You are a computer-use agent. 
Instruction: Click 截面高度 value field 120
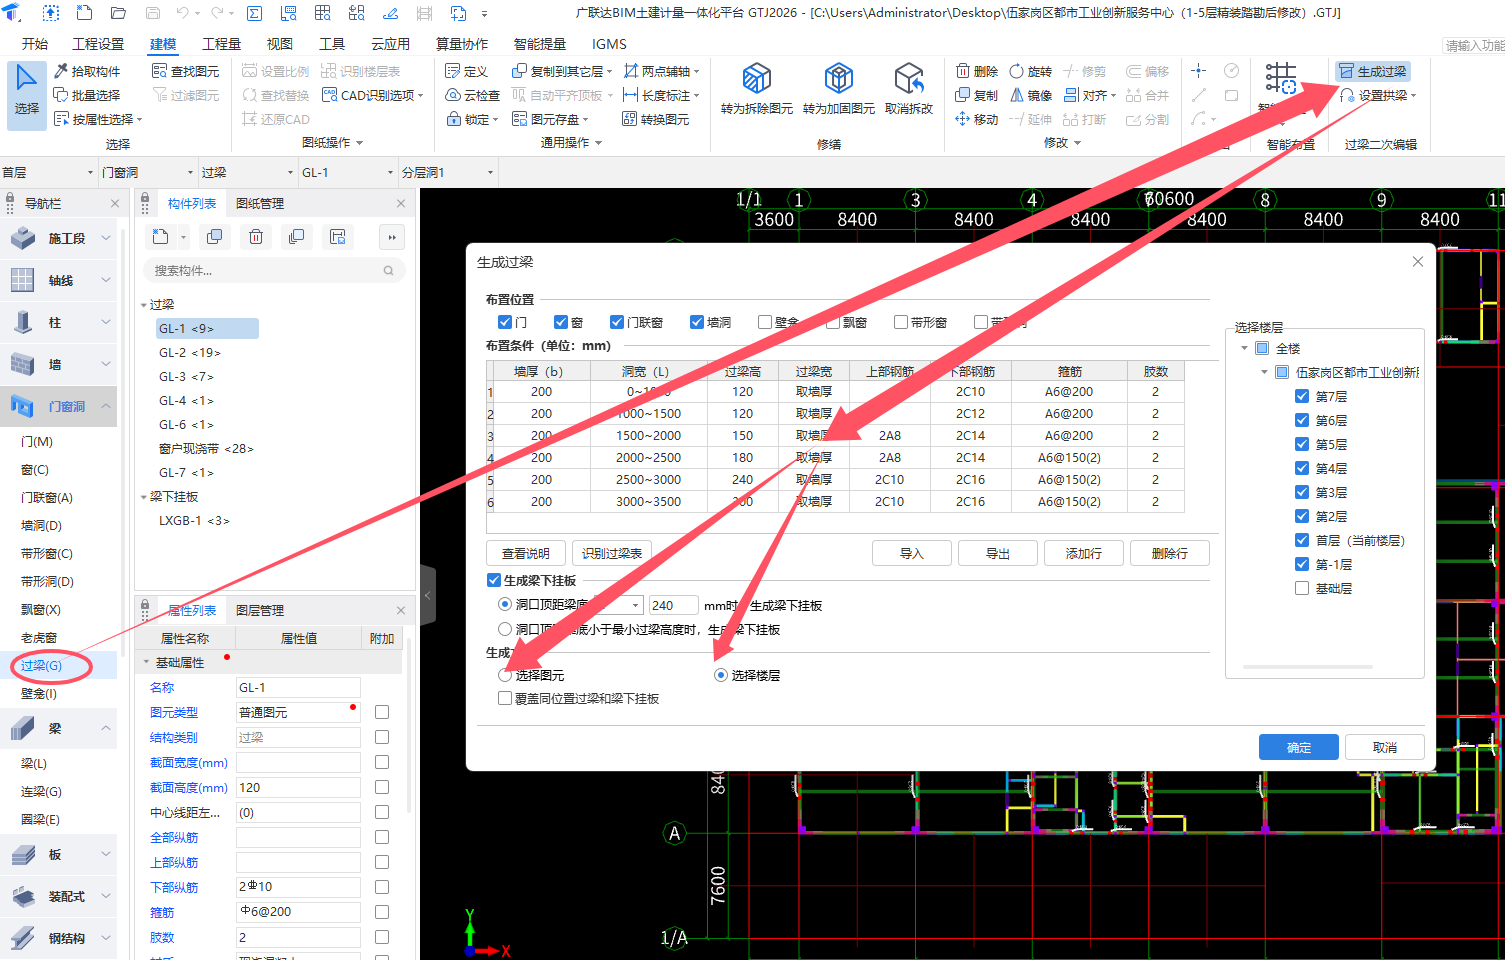(x=298, y=787)
